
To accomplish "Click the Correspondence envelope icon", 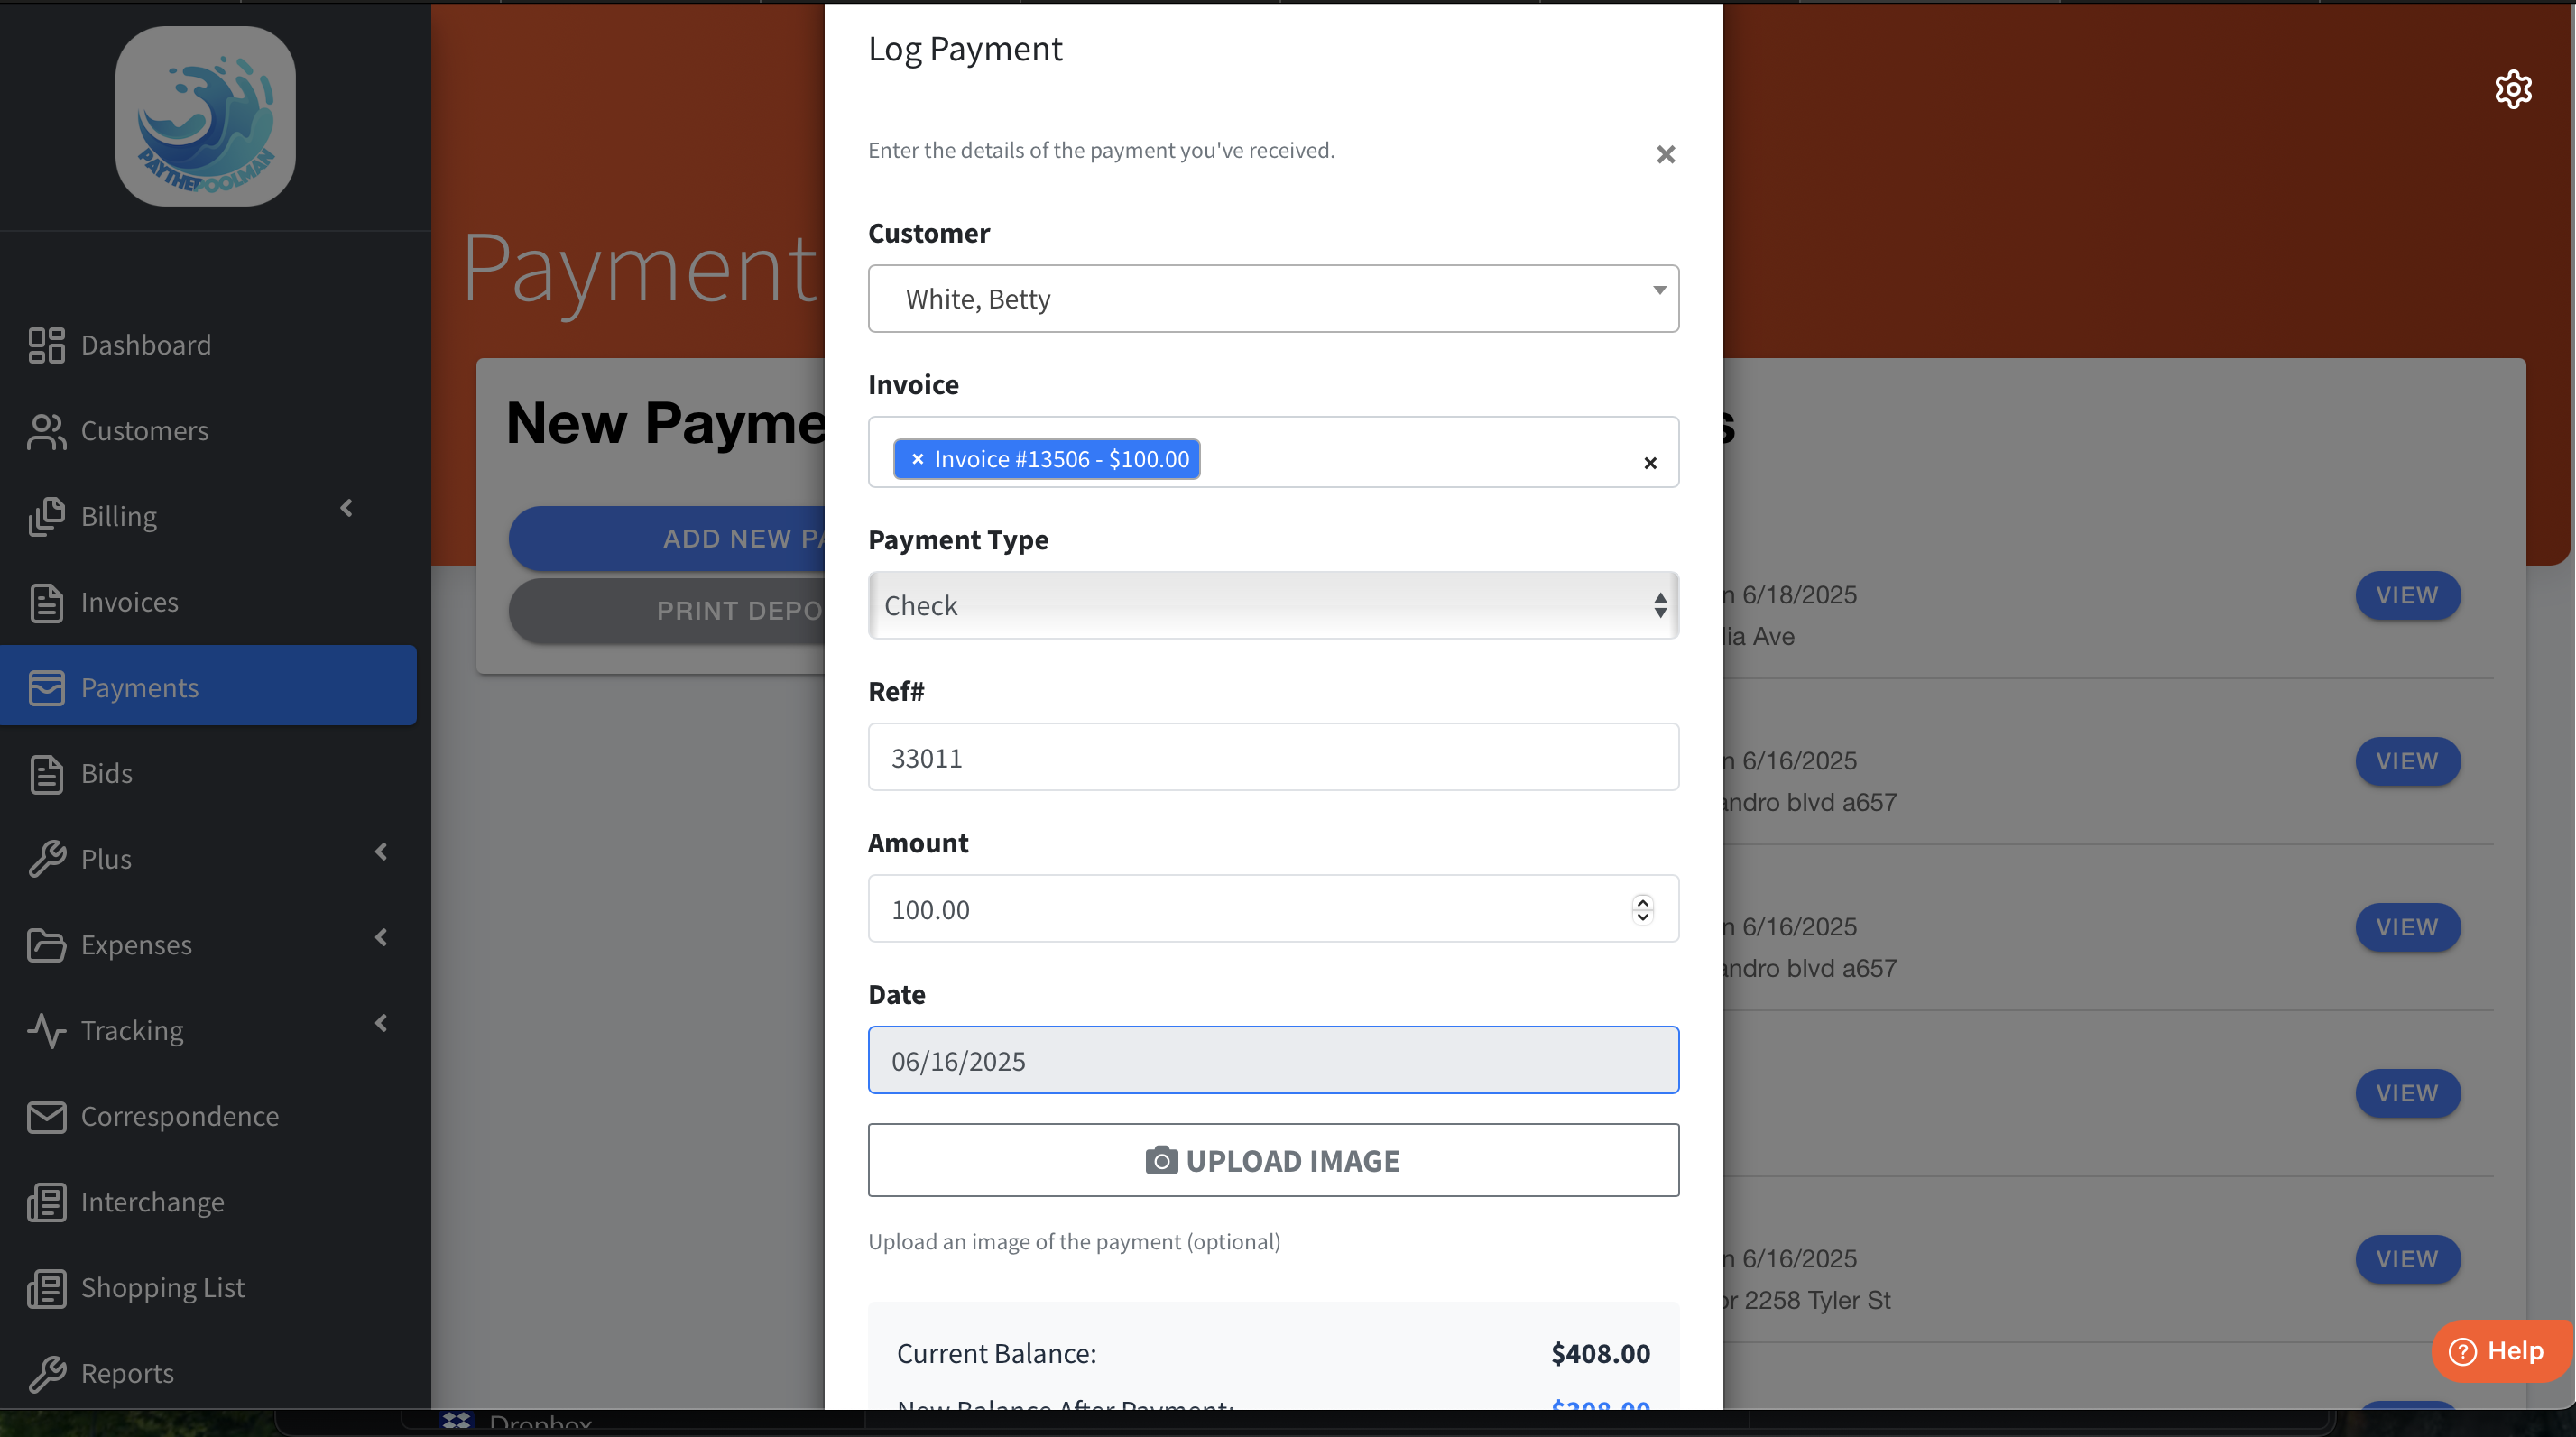I will [x=46, y=1116].
